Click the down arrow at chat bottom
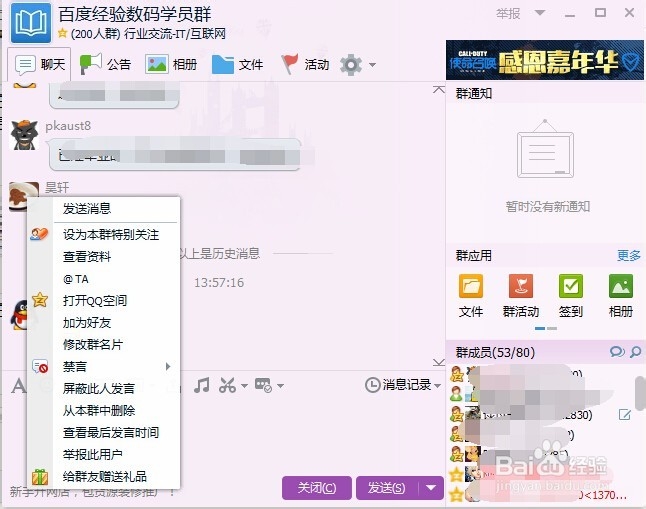This screenshot has height=509, width=646. [439, 362]
